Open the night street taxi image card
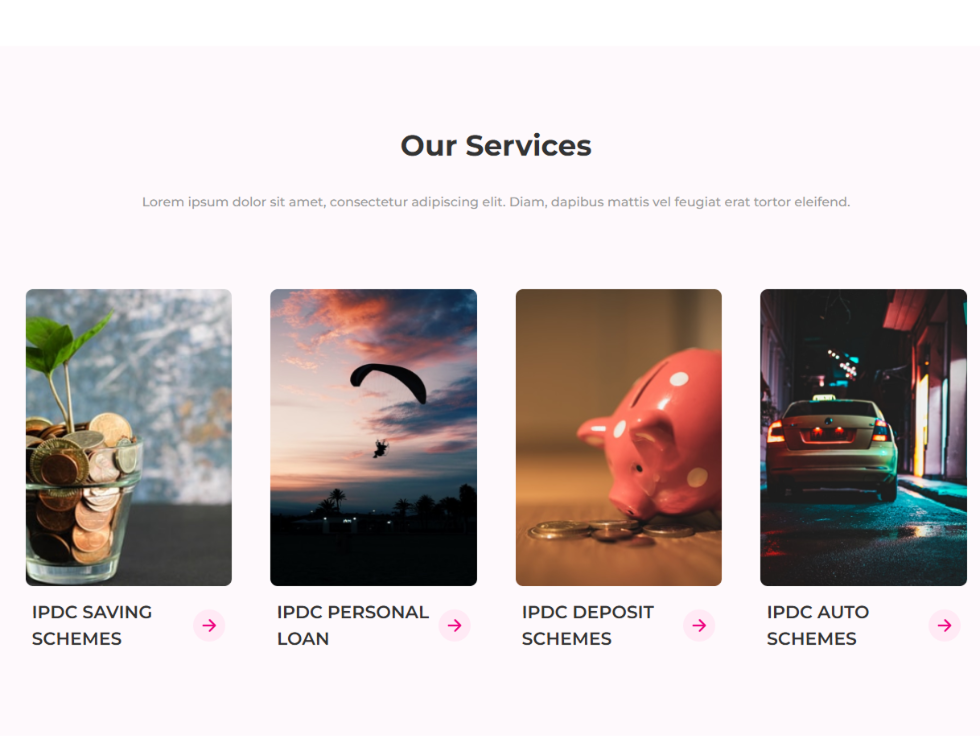The width and height of the screenshot is (980, 747). pyautogui.click(x=863, y=437)
